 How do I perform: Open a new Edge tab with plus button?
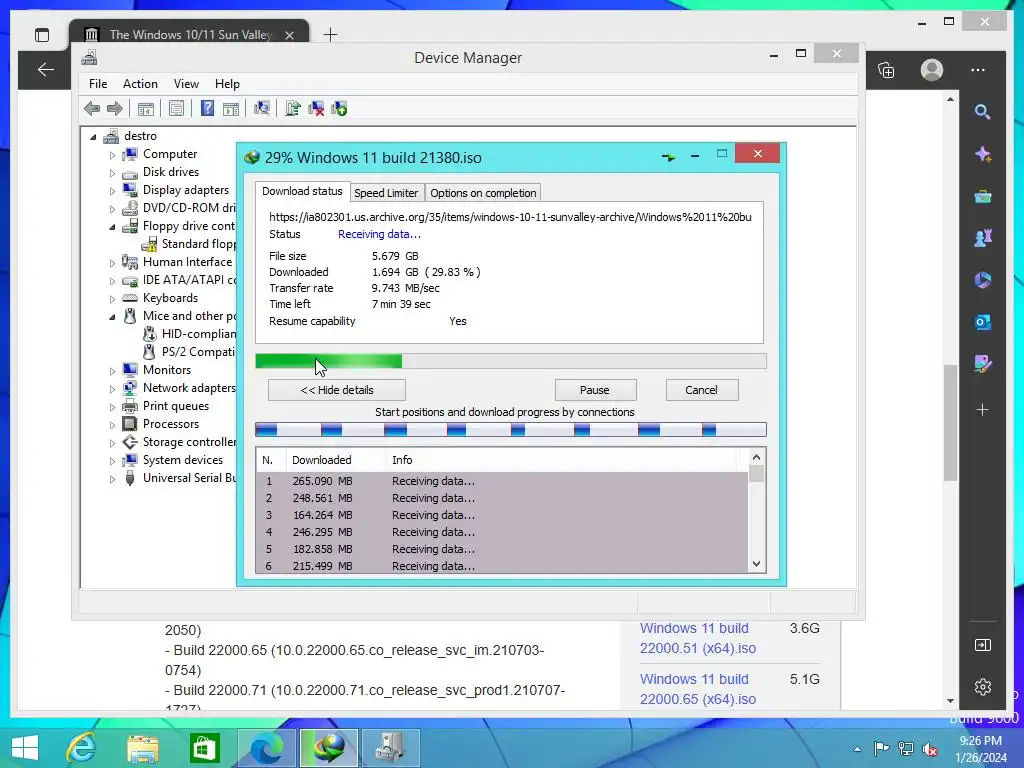coord(330,35)
